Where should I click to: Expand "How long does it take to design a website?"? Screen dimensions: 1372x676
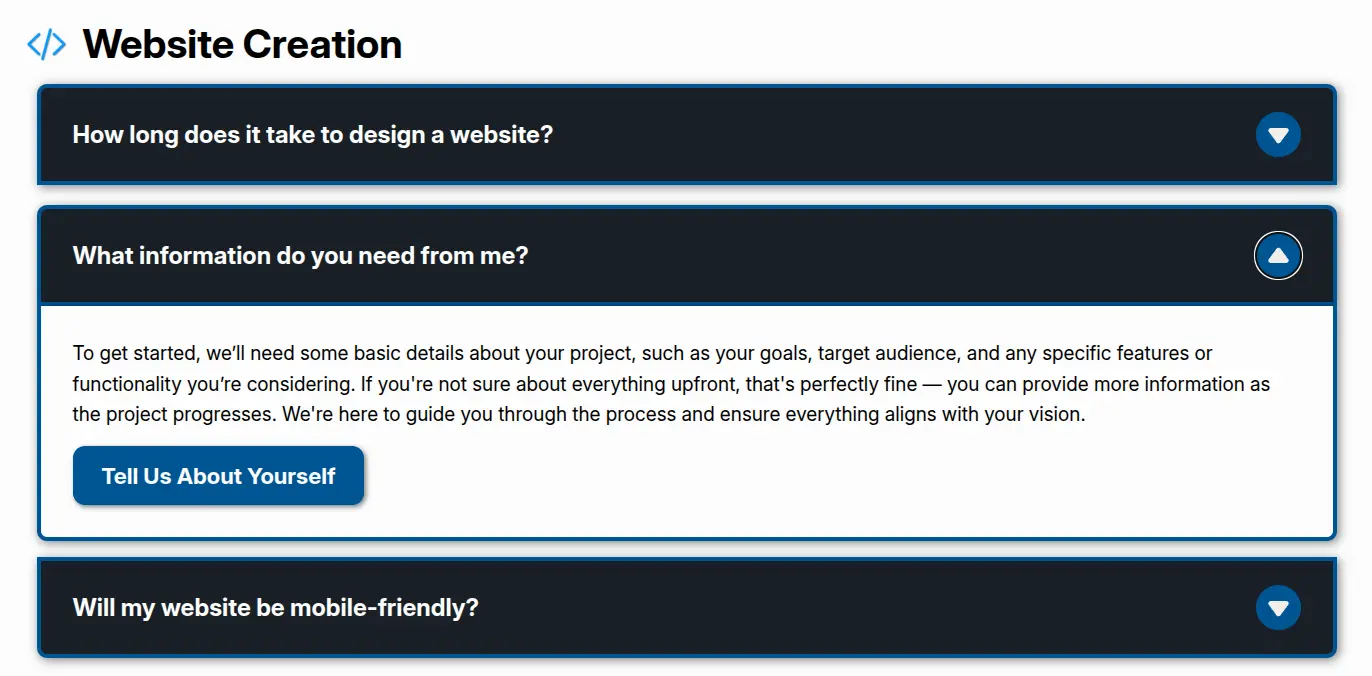tap(312, 135)
